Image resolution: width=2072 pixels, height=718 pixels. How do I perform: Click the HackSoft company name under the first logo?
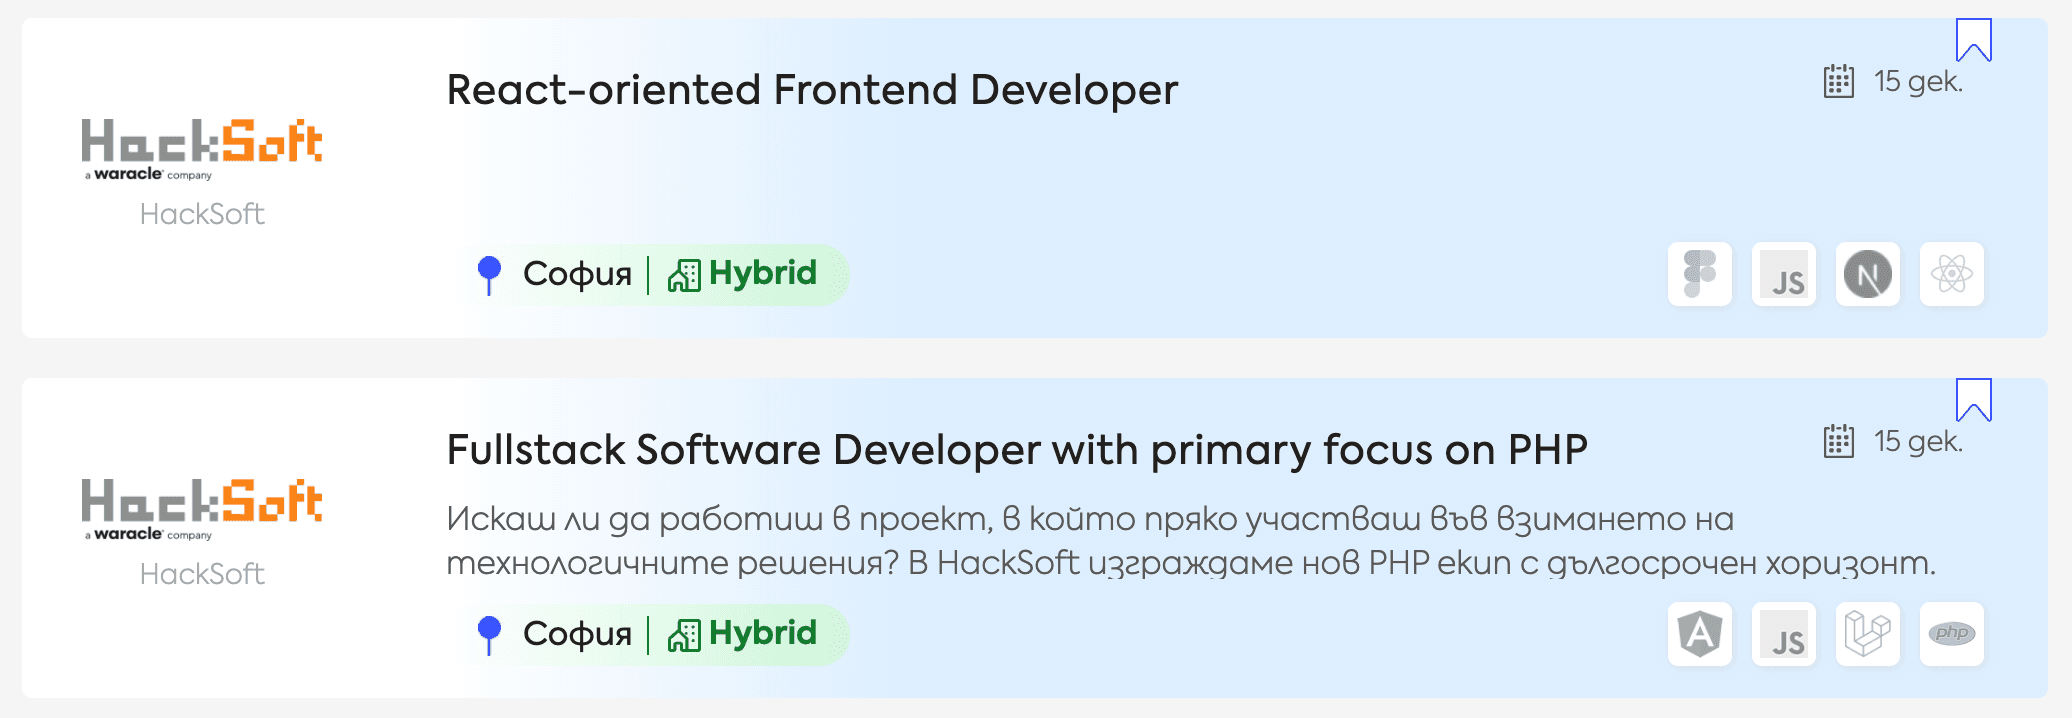point(202,214)
